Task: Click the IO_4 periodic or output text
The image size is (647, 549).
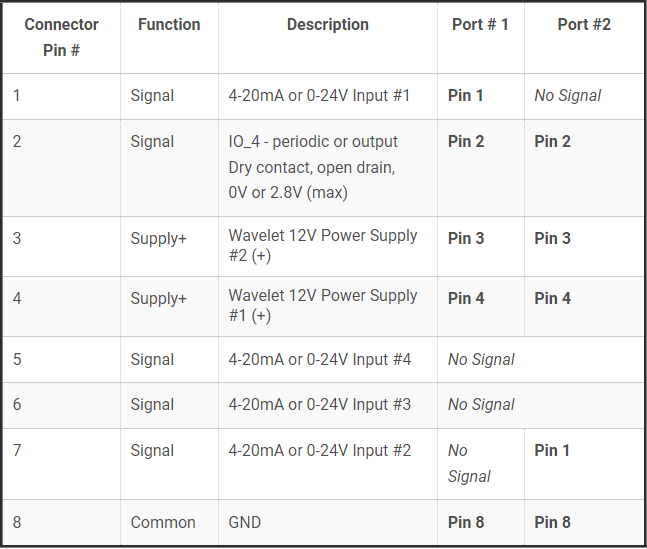Action: coord(313,142)
